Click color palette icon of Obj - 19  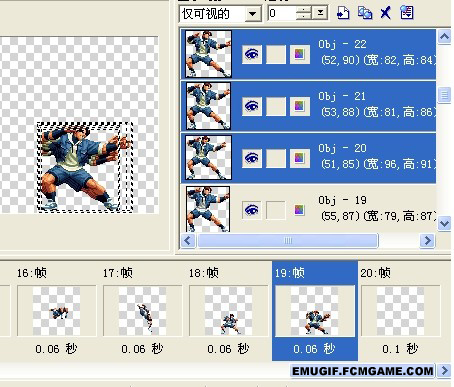click(299, 210)
